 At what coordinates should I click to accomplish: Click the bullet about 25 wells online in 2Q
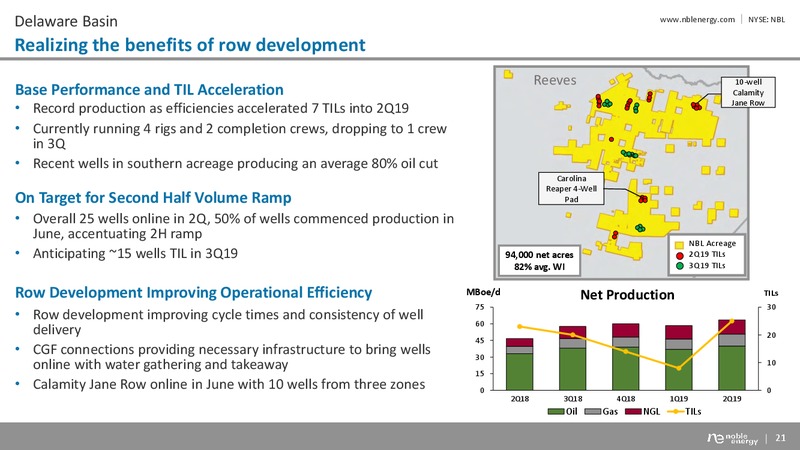pyautogui.click(x=243, y=226)
